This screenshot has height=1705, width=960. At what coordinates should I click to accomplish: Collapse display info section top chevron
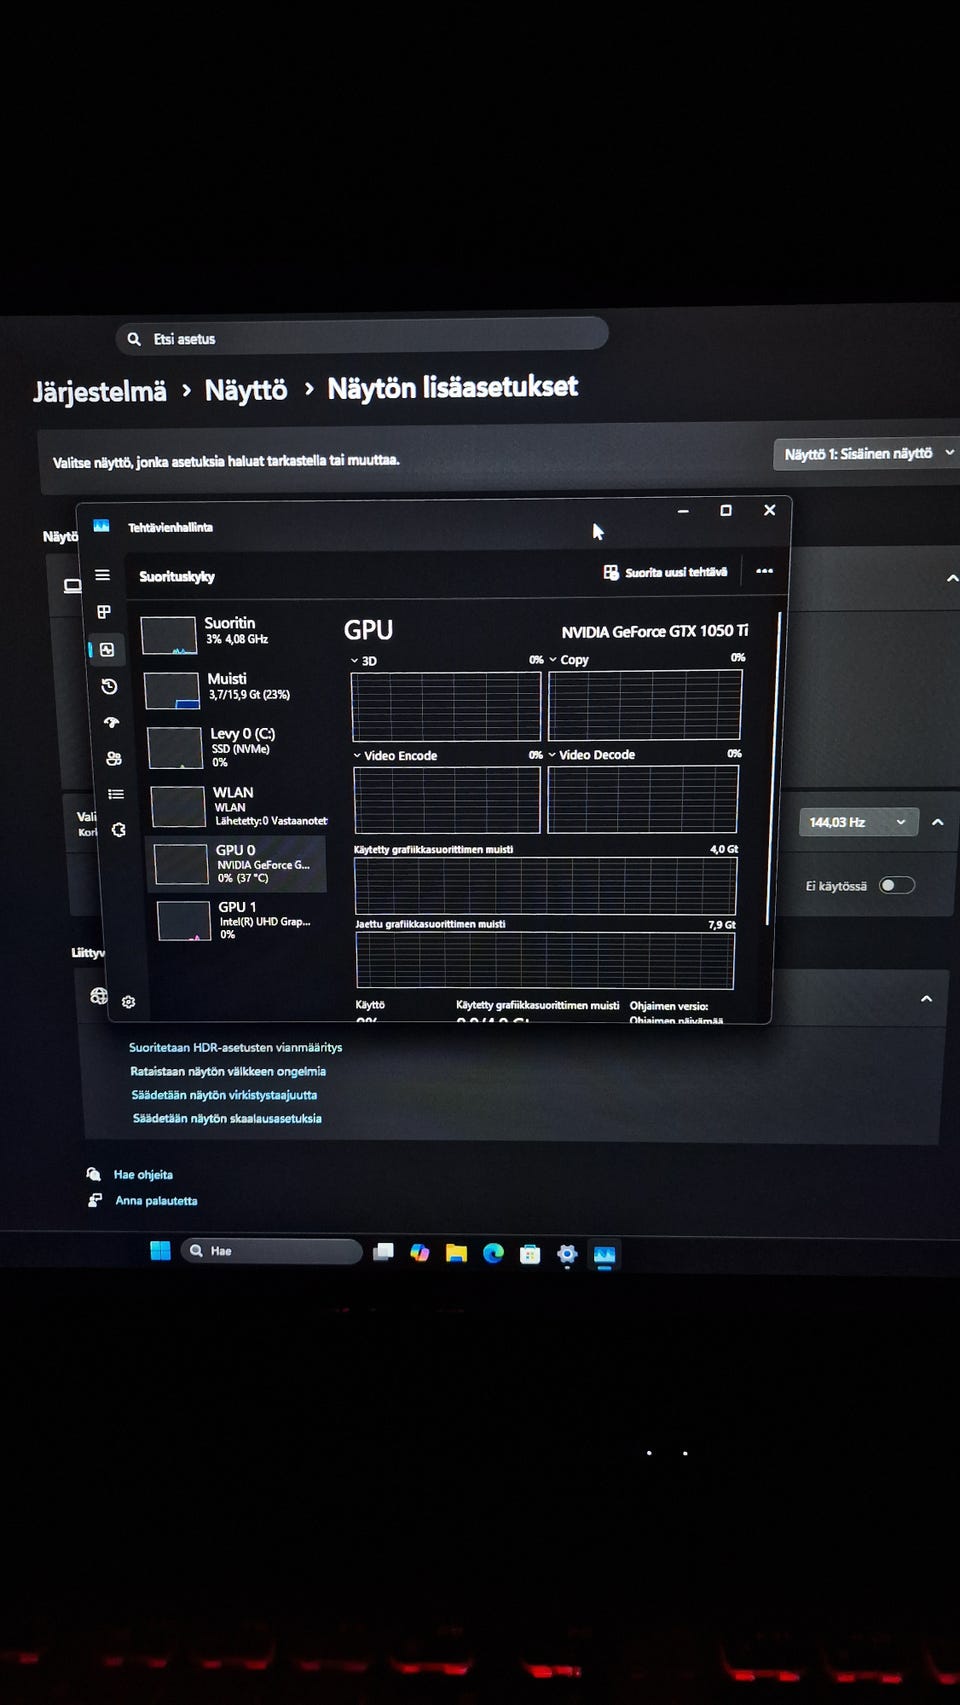[952, 578]
